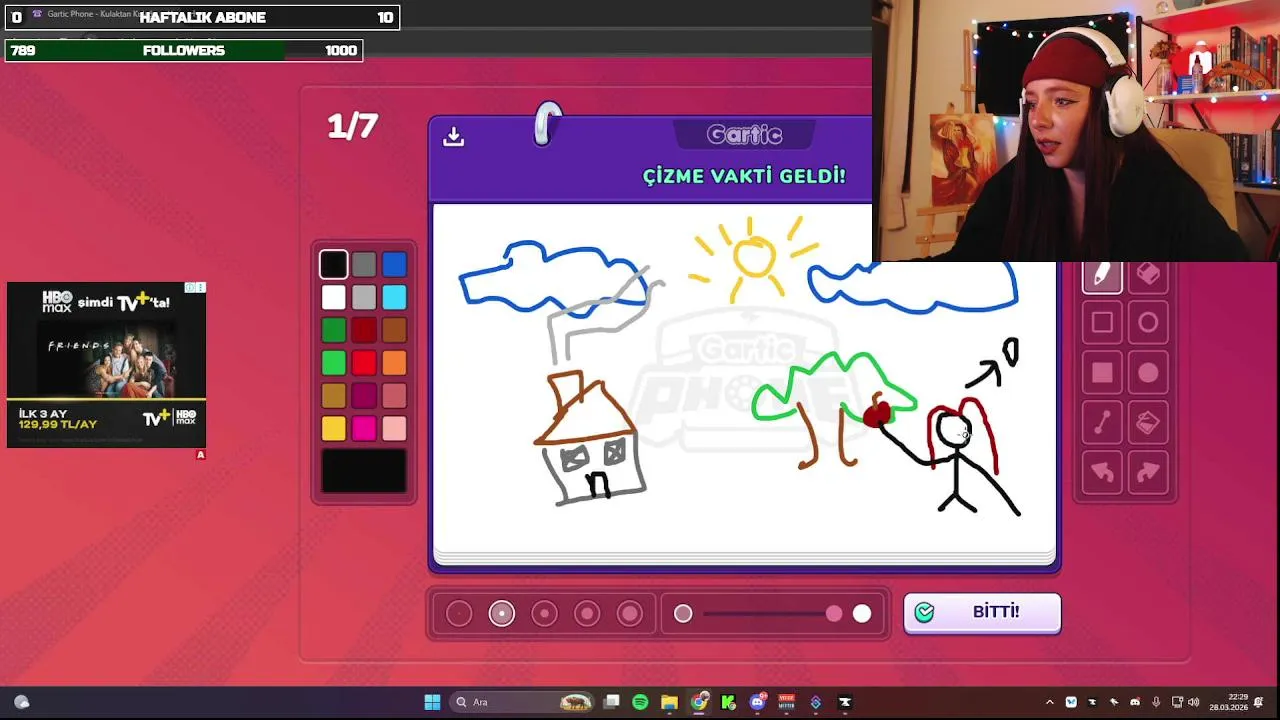This screenshot has width=1280, height=720.
Task: Click the streamer webcam overlay
Action: coord(1076,130)
